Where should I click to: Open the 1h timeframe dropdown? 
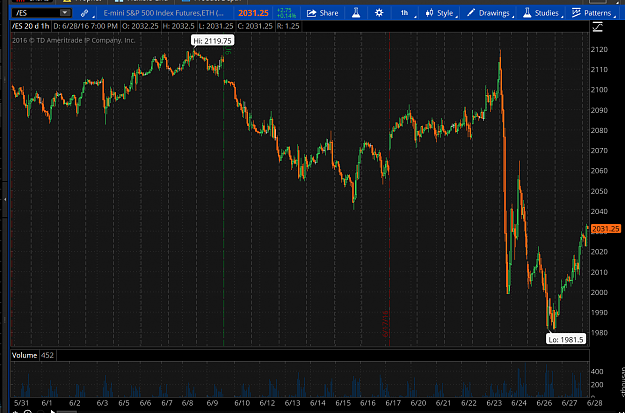(x=406, y=13)
